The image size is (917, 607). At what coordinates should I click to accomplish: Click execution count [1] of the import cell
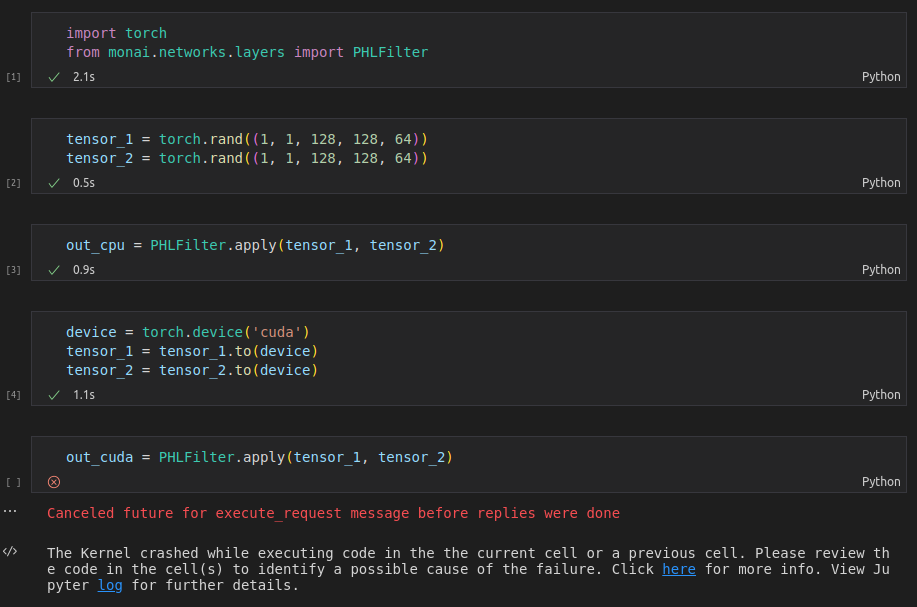[x=12, y=76]
